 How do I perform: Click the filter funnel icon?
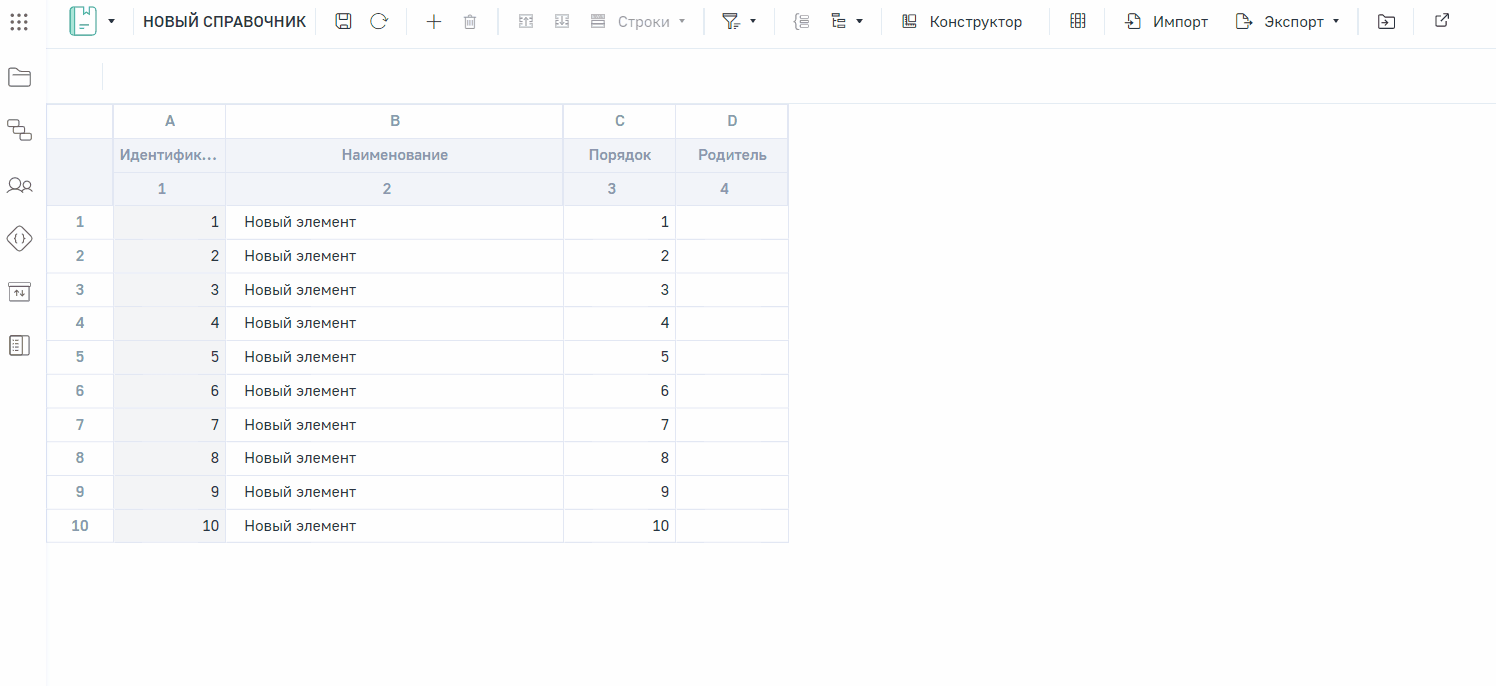(x=731, y=21)
